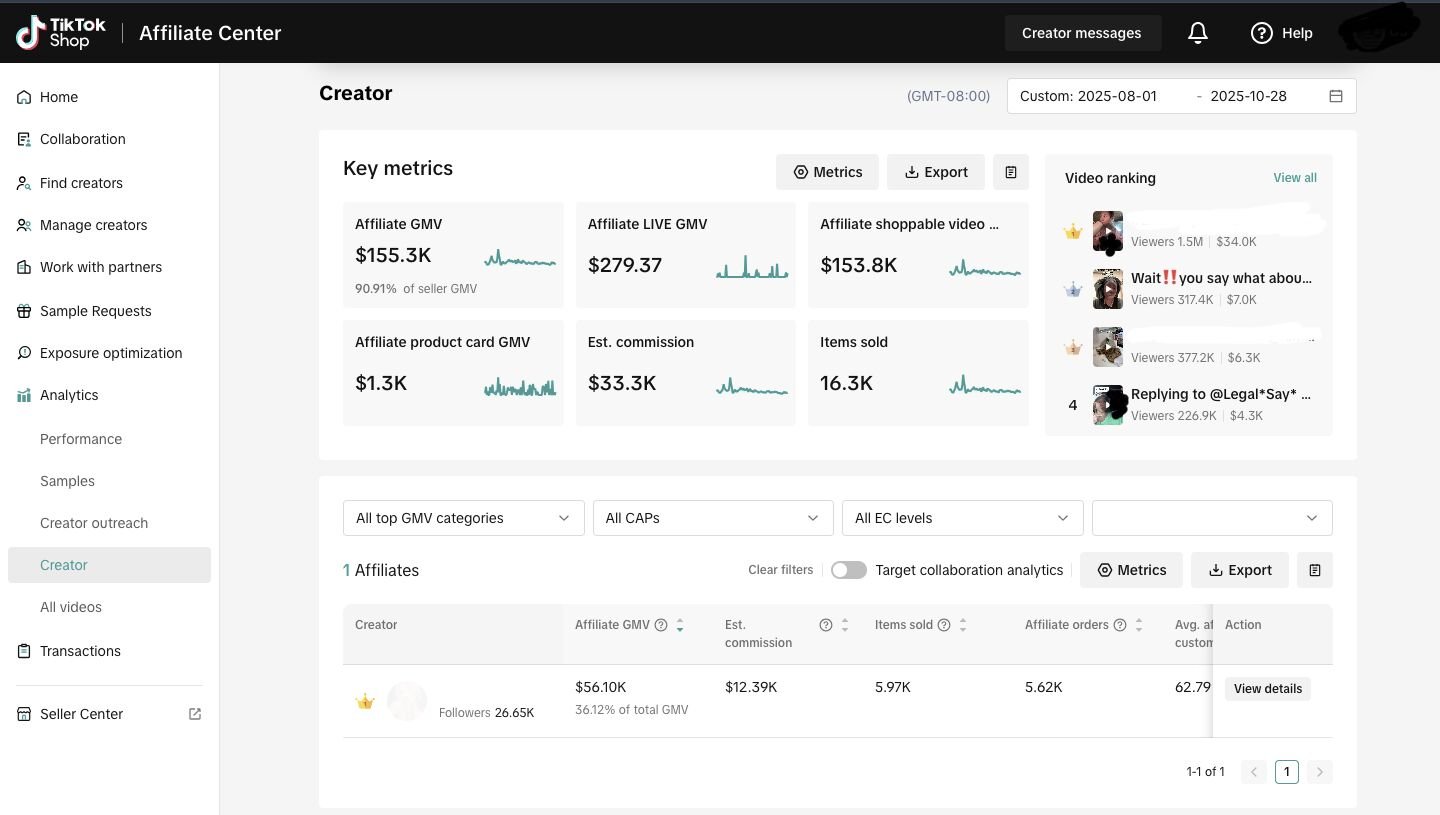Expand the All CAPs dropdown
Image resolution: width=1440 pixels, height=815 pixels.
(x=712, y=518)
